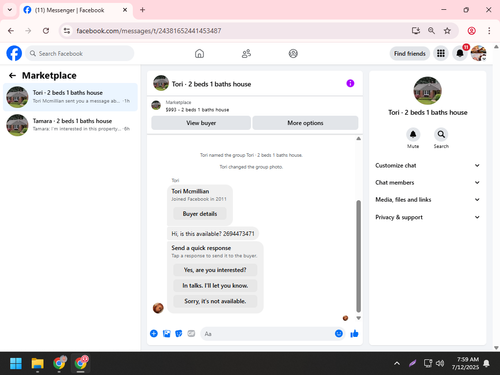
Task: Open the Chrome profile icon
Action: [471, 31]
